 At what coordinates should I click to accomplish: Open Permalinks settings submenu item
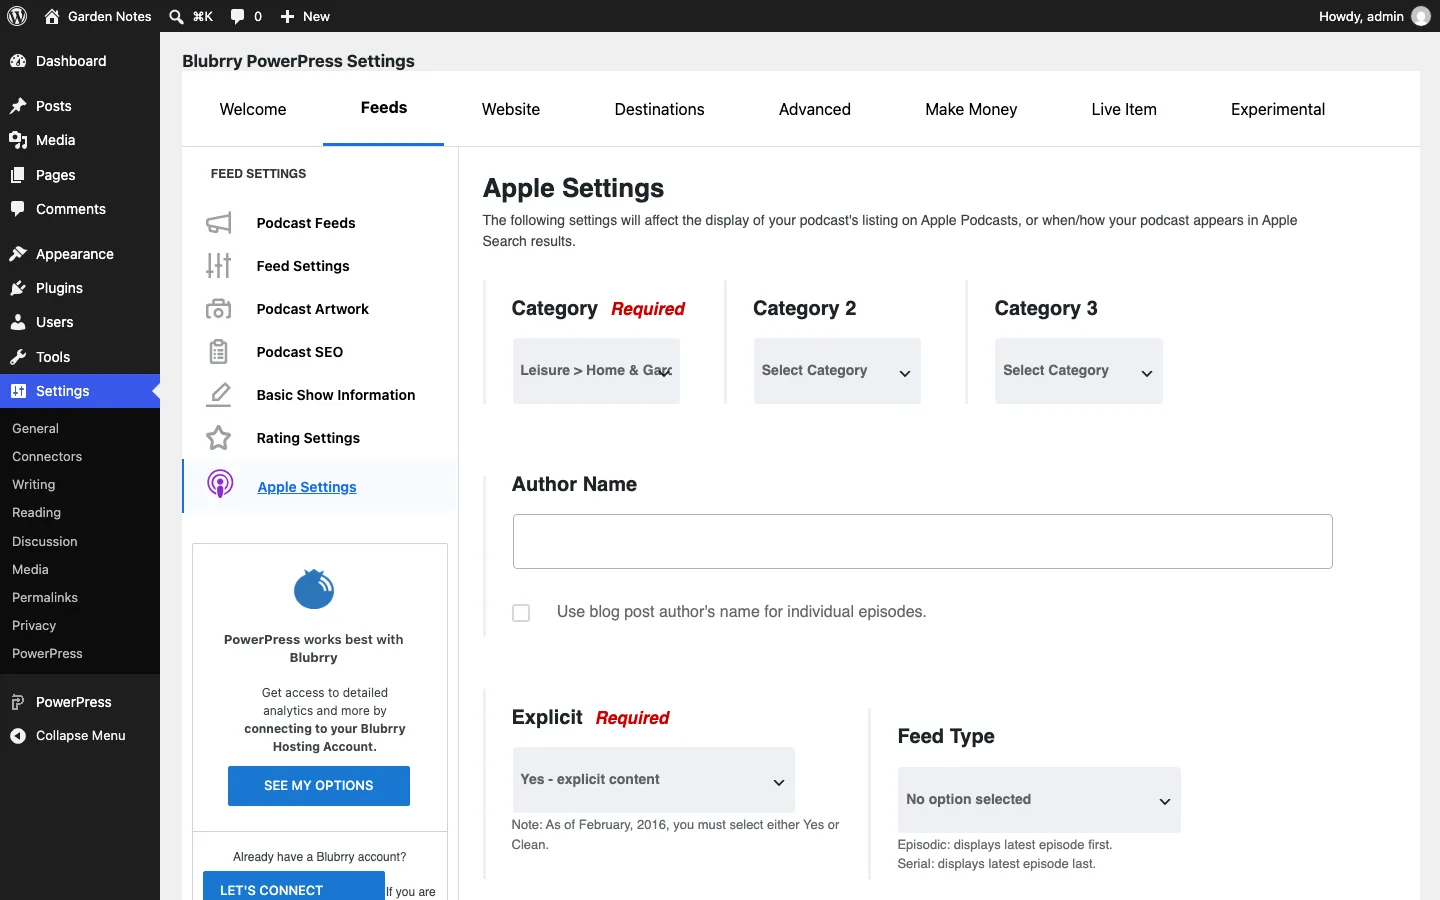pyautogui.click(x=45, y=598)
